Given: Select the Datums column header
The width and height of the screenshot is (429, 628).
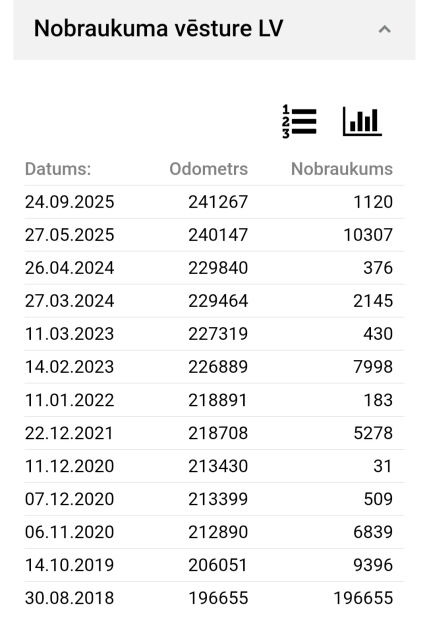Looking at the screenshot, I should click(58, 169).
